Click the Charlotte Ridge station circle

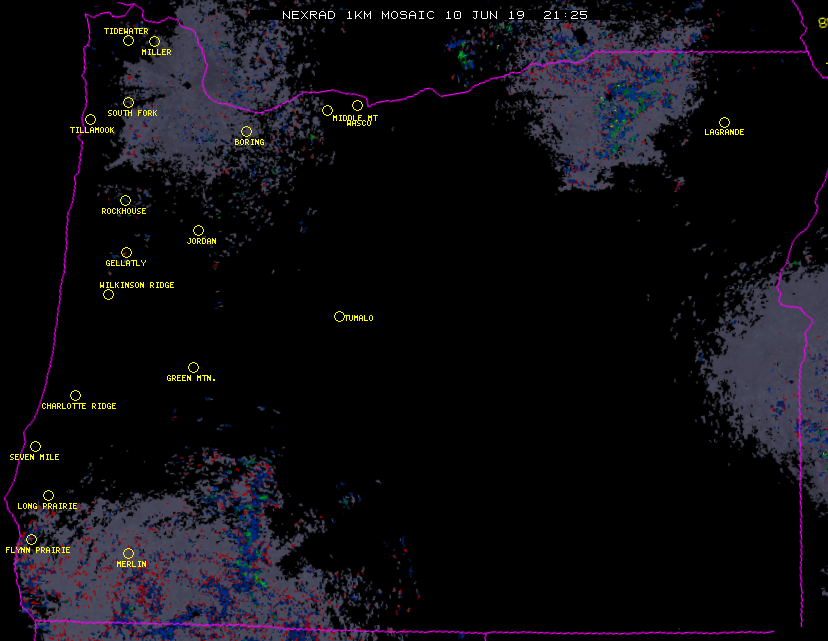75,395
